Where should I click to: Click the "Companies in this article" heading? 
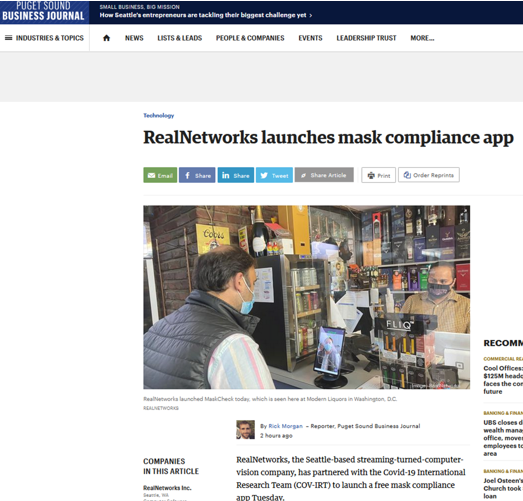[x=171, y=466]
